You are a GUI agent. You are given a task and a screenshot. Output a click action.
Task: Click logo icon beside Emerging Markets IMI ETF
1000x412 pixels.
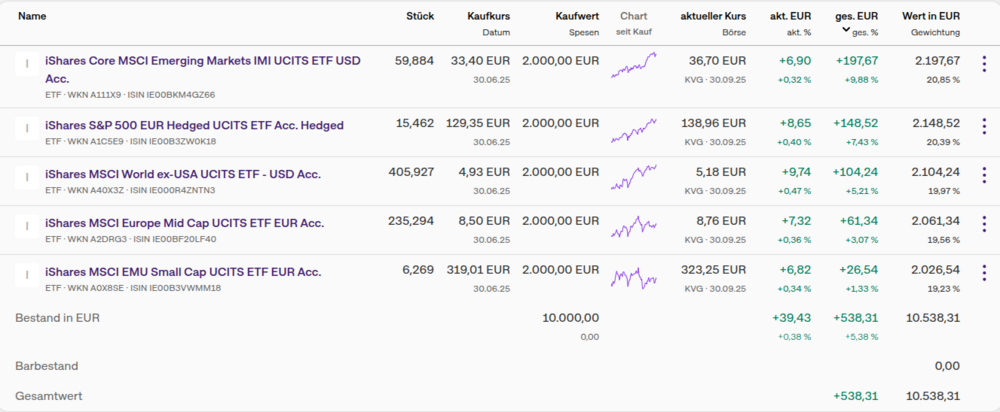tap(26, 66)
